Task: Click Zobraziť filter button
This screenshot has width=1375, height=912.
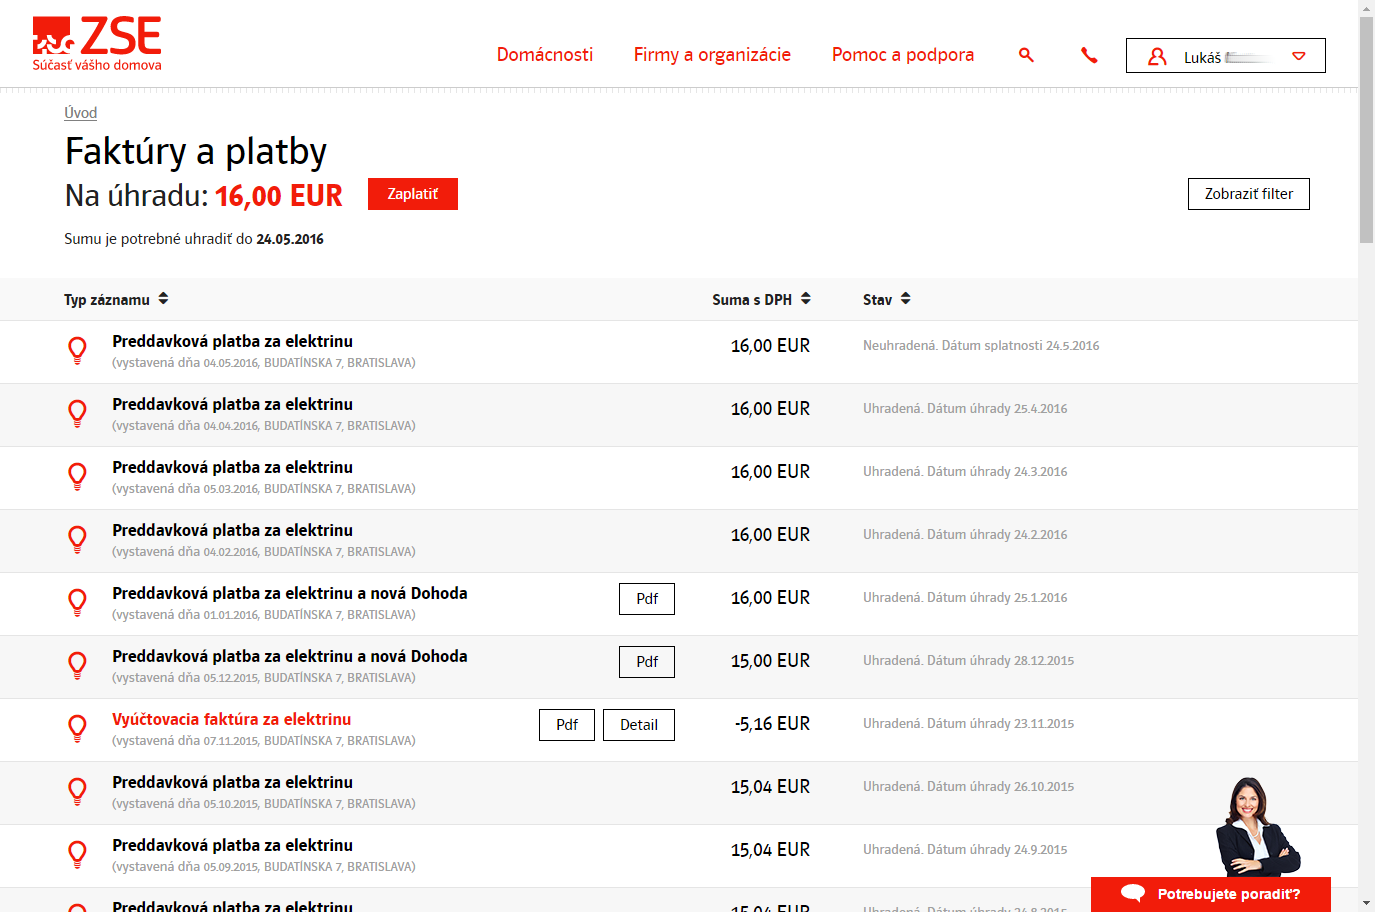Action: [x=1249, y=194]
